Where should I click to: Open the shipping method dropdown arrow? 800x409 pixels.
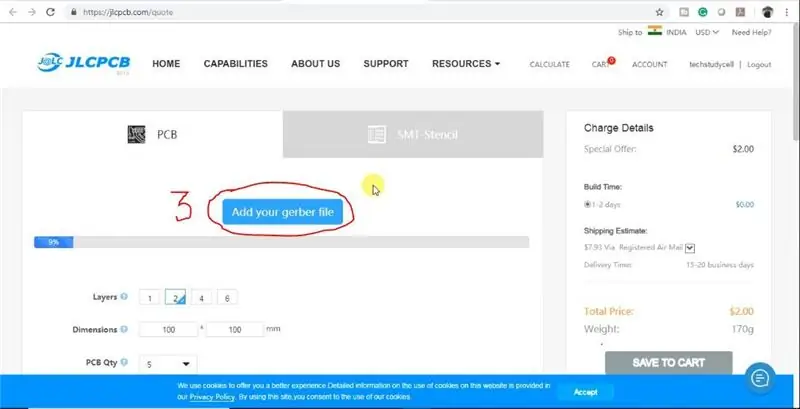tap(690, 248)
